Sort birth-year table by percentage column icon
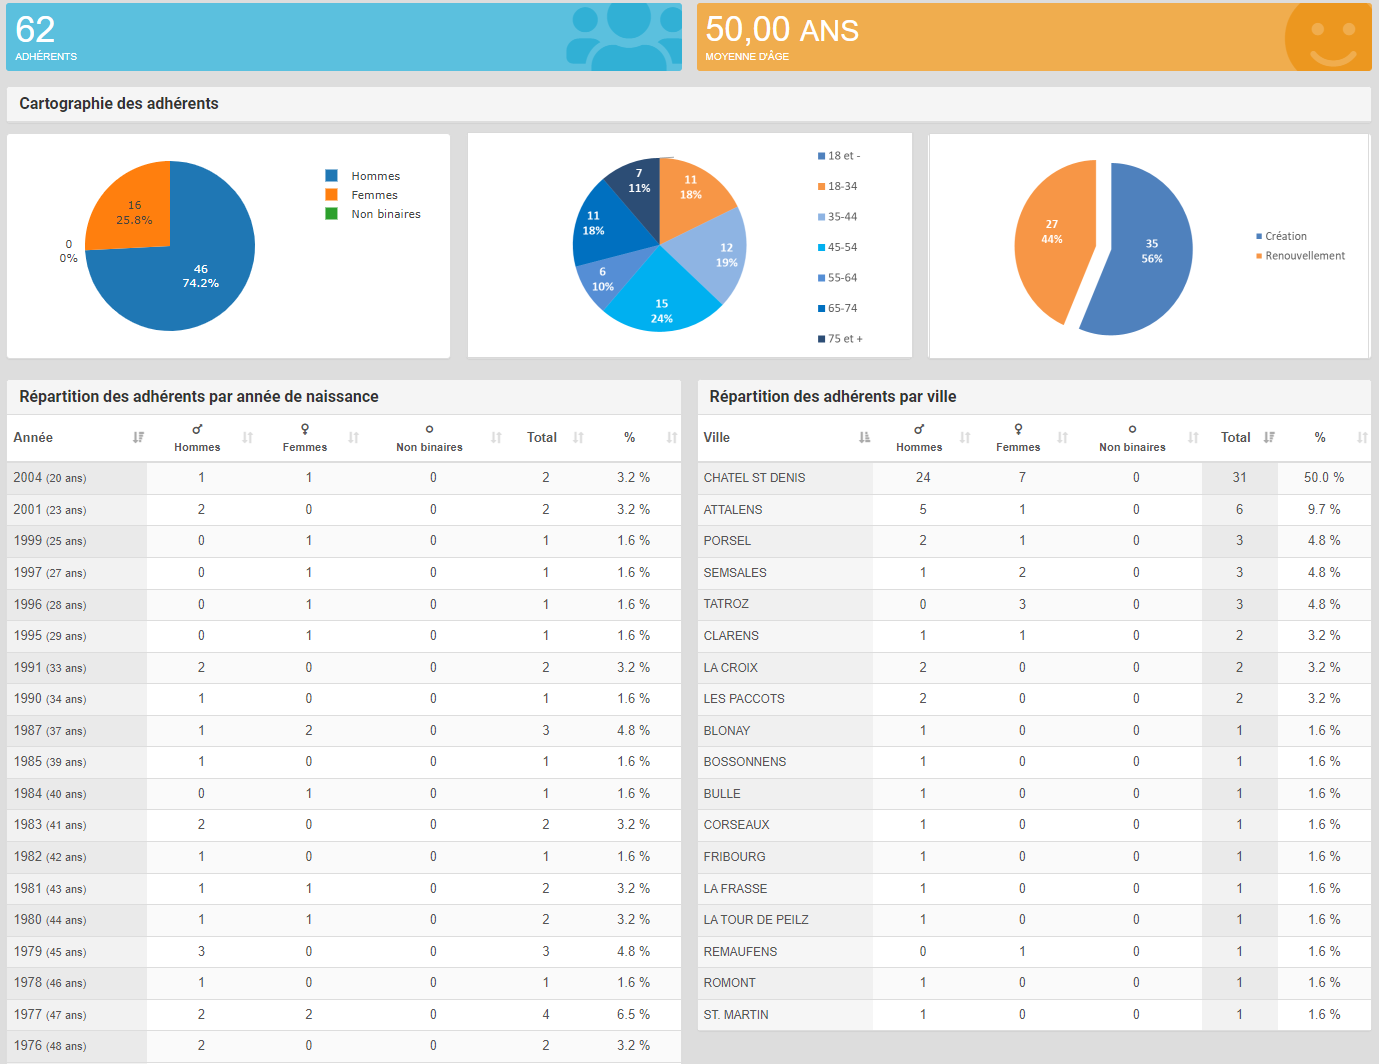Viewport: 1379px width, 1064px height. [x=672, y=438]
